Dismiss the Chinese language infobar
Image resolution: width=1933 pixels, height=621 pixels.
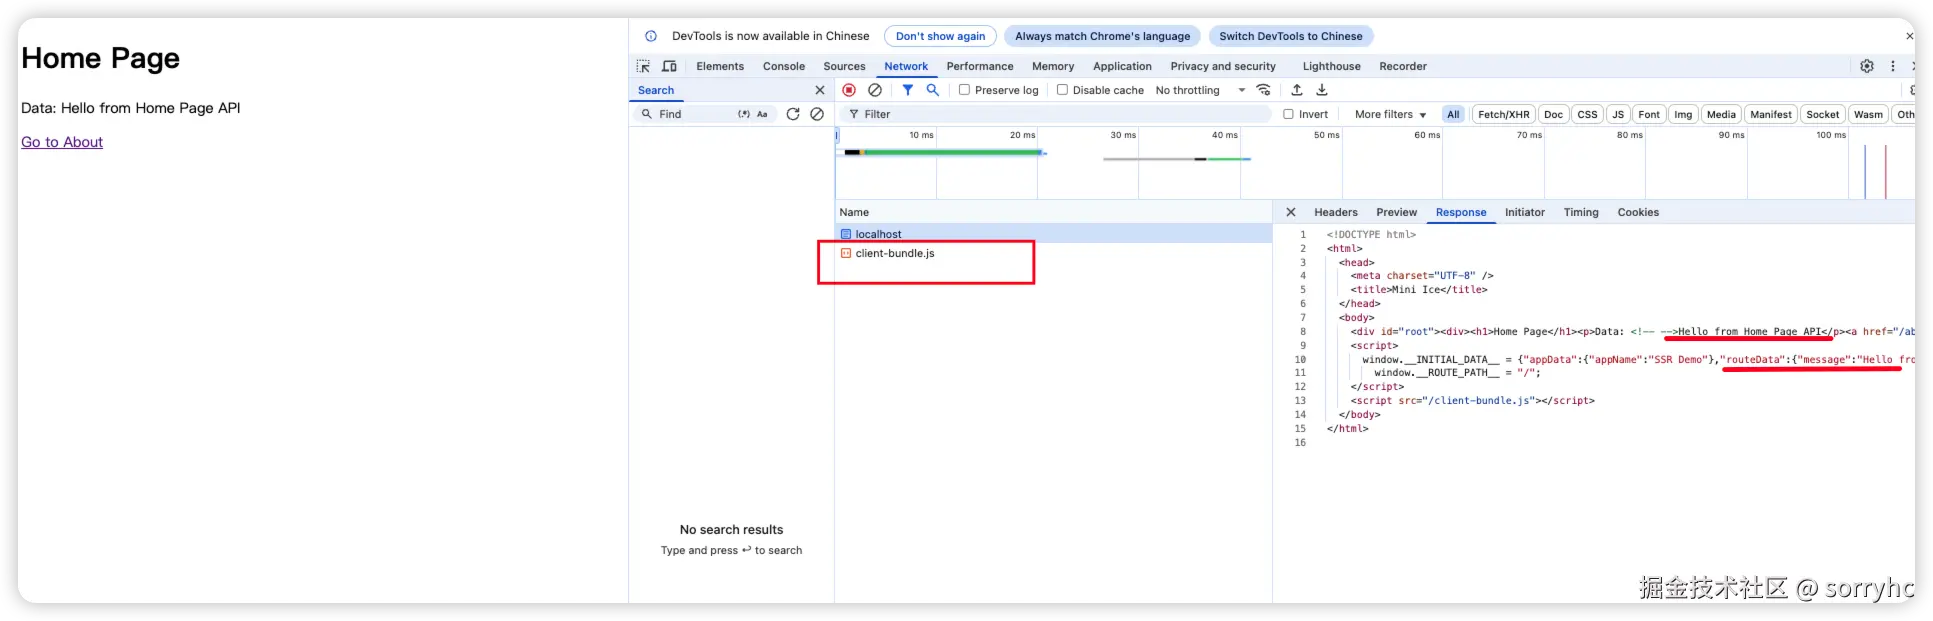pyautogui.click(x=1909, y=36)
